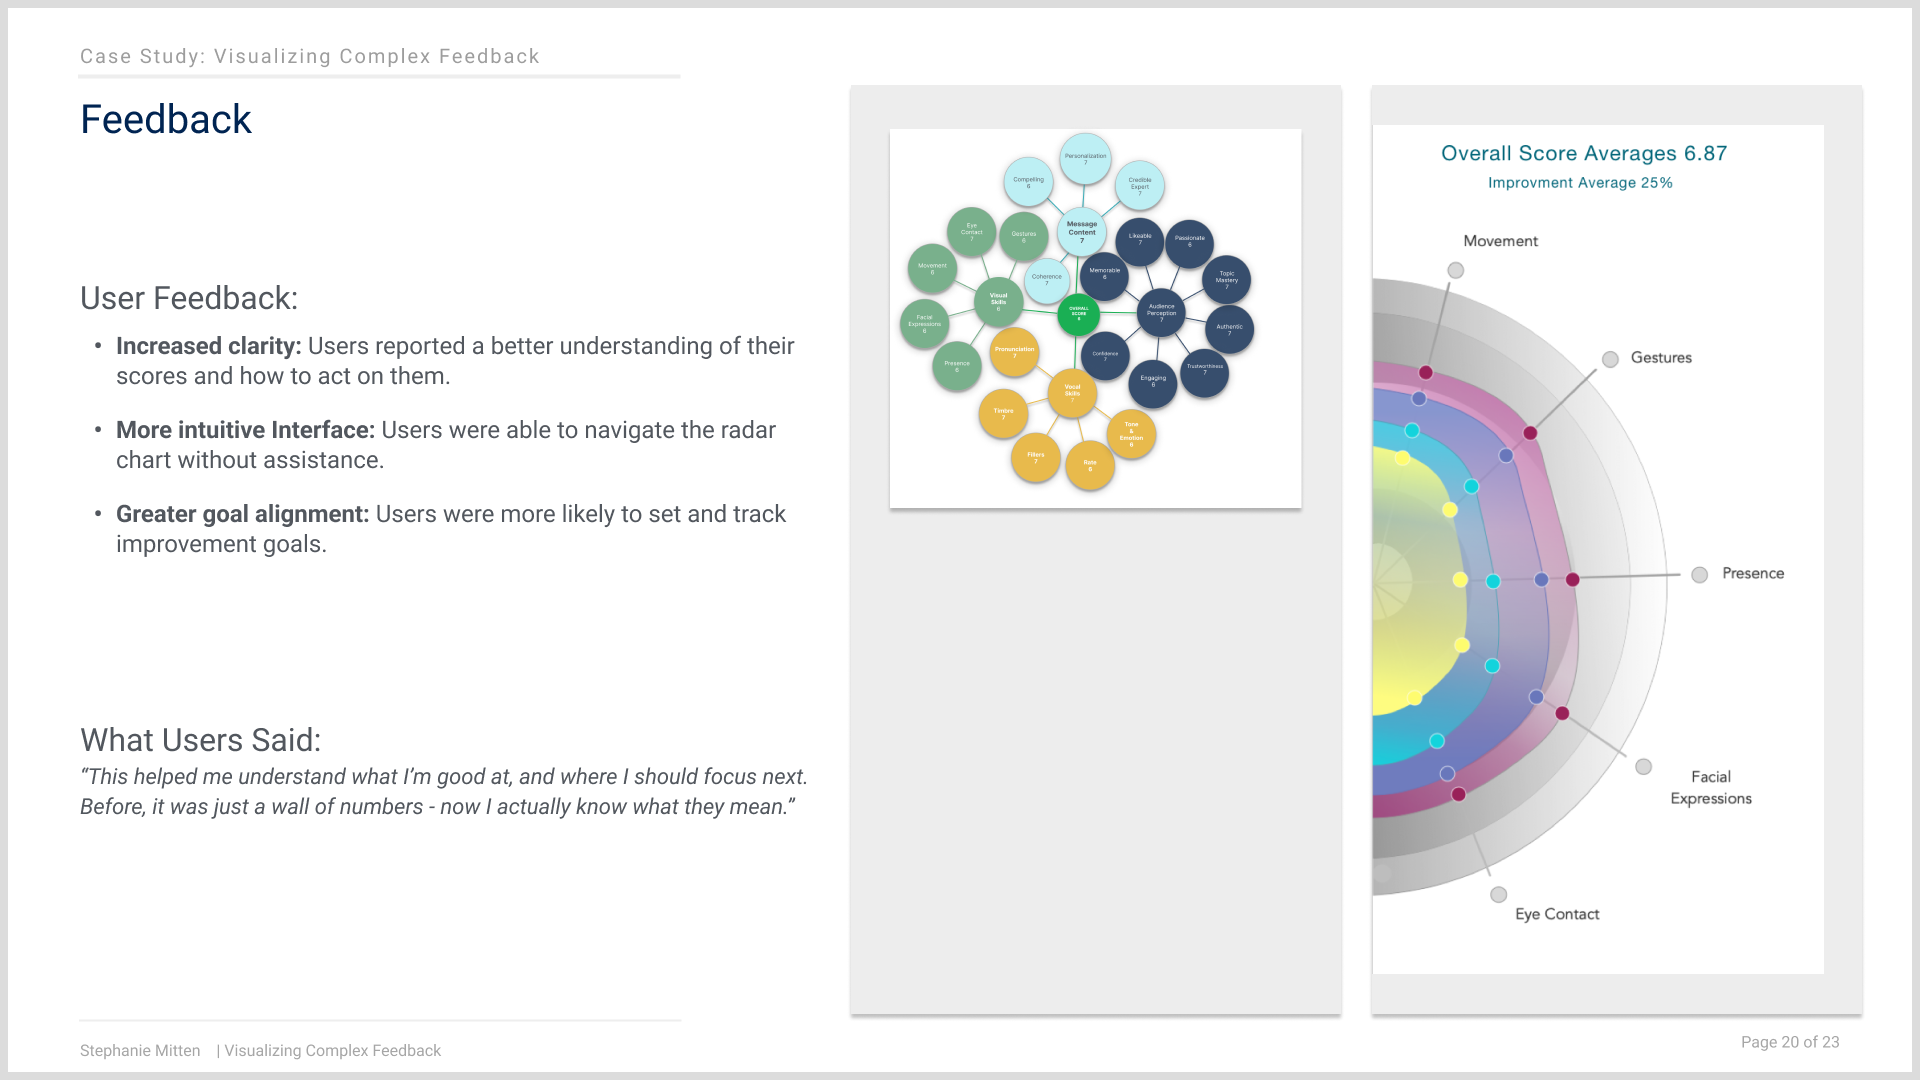Image resolution: width=1920 pixels, height=1080 pixels.
Task: Select the Visual Skills green bubble
Action: 998,300
